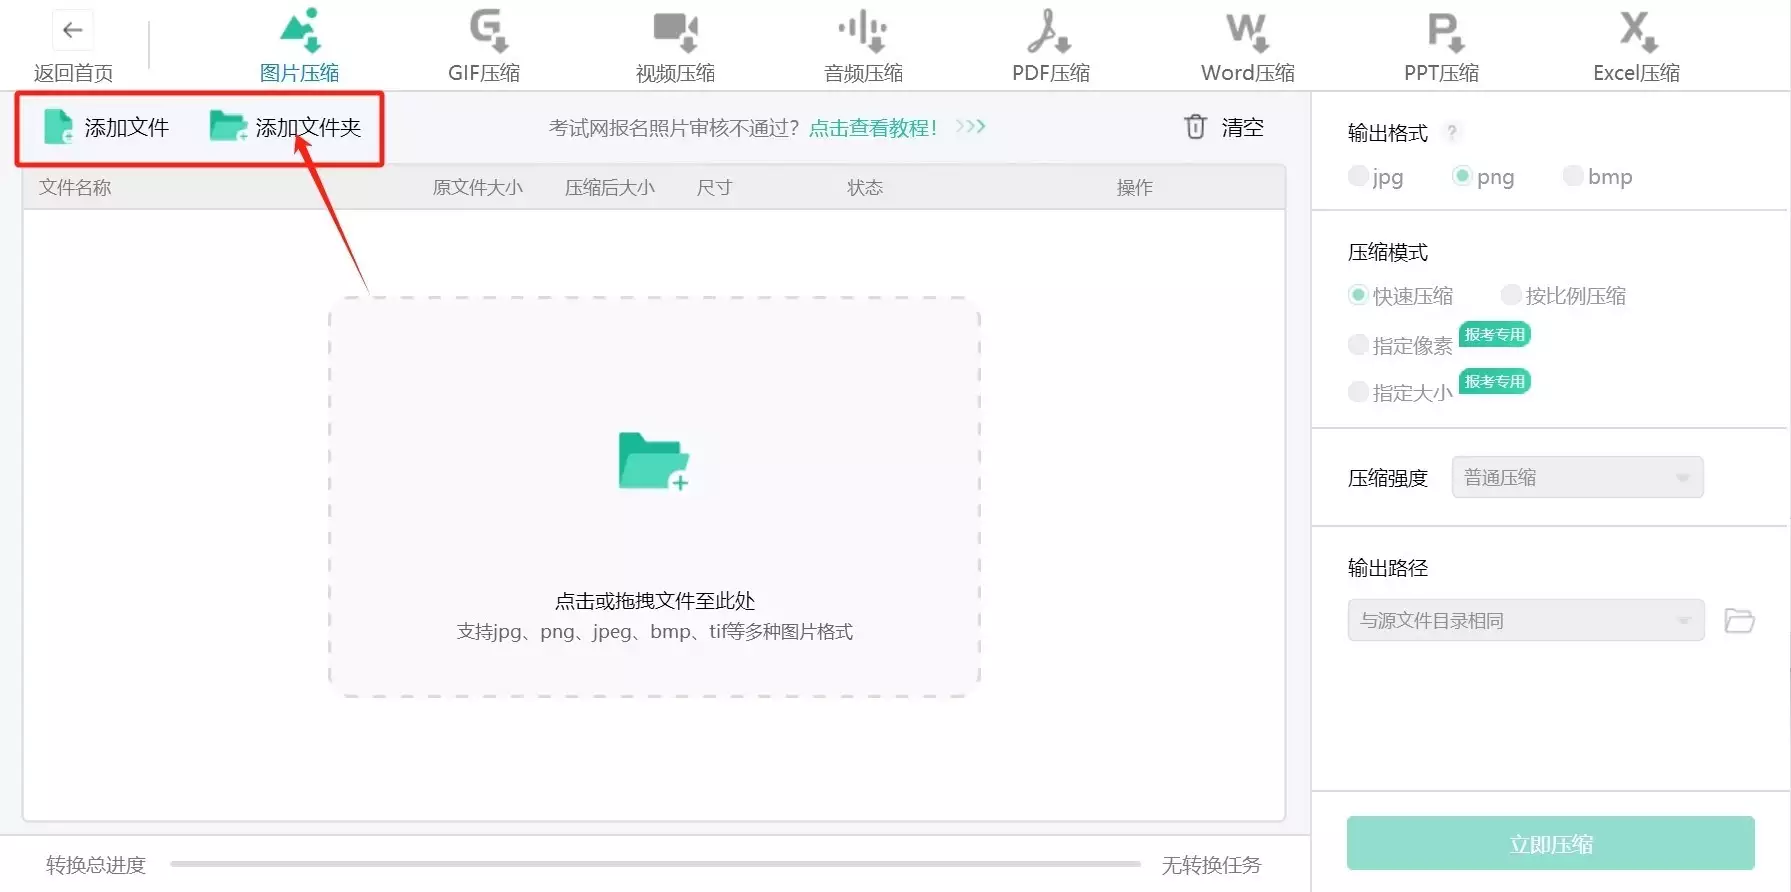This screenshot has width=1791, height=892.
Task: Choose 指定像素 compression mode
Action: (1358, 346)
